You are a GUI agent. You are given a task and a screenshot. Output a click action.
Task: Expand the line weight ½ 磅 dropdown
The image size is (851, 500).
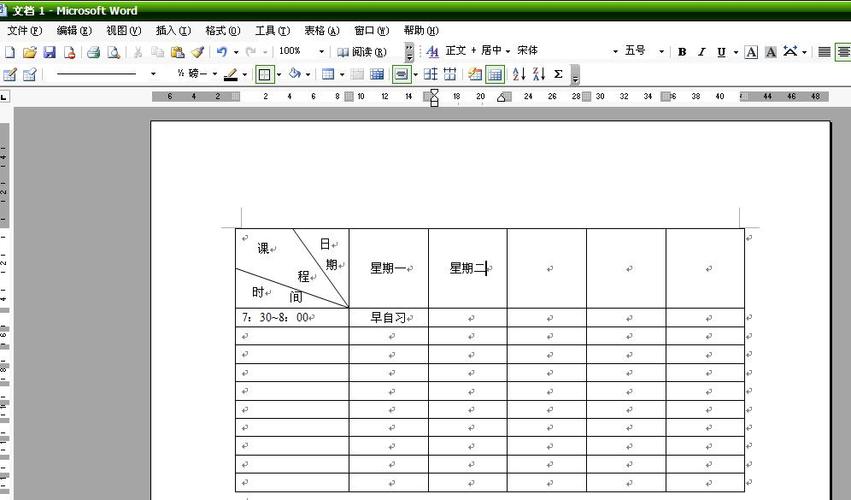(x=215, y=74)
